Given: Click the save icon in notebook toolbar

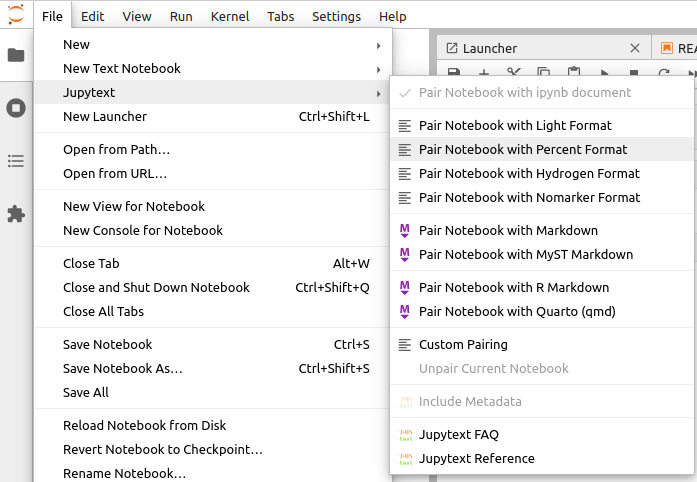Looking at the screenshot, I should point(453,72).
